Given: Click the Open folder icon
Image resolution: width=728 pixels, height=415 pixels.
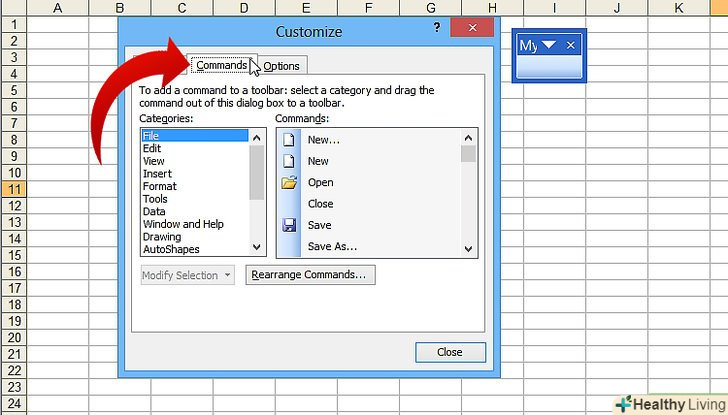Looking at the screenshot, I should 289,182.
